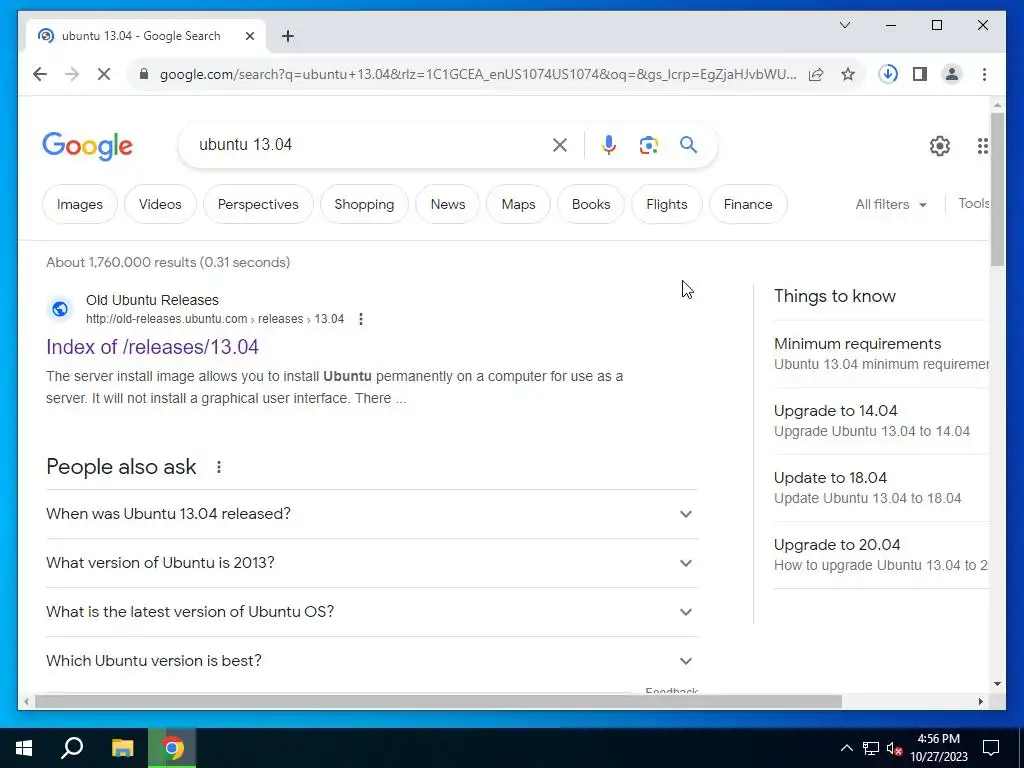Open the Update to 18.04 entry
Viewport: 1024px width, 768px height.
coord(881,488)
